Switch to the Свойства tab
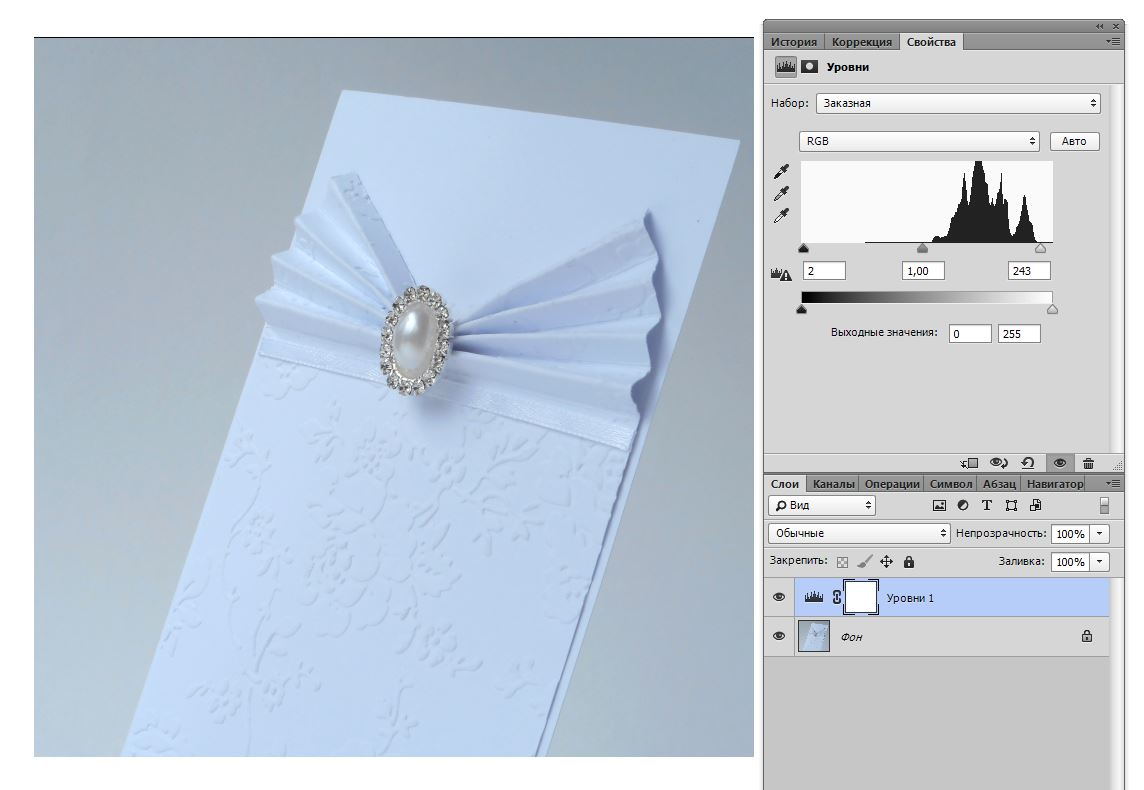The image size is (1144, 790). 931,42
